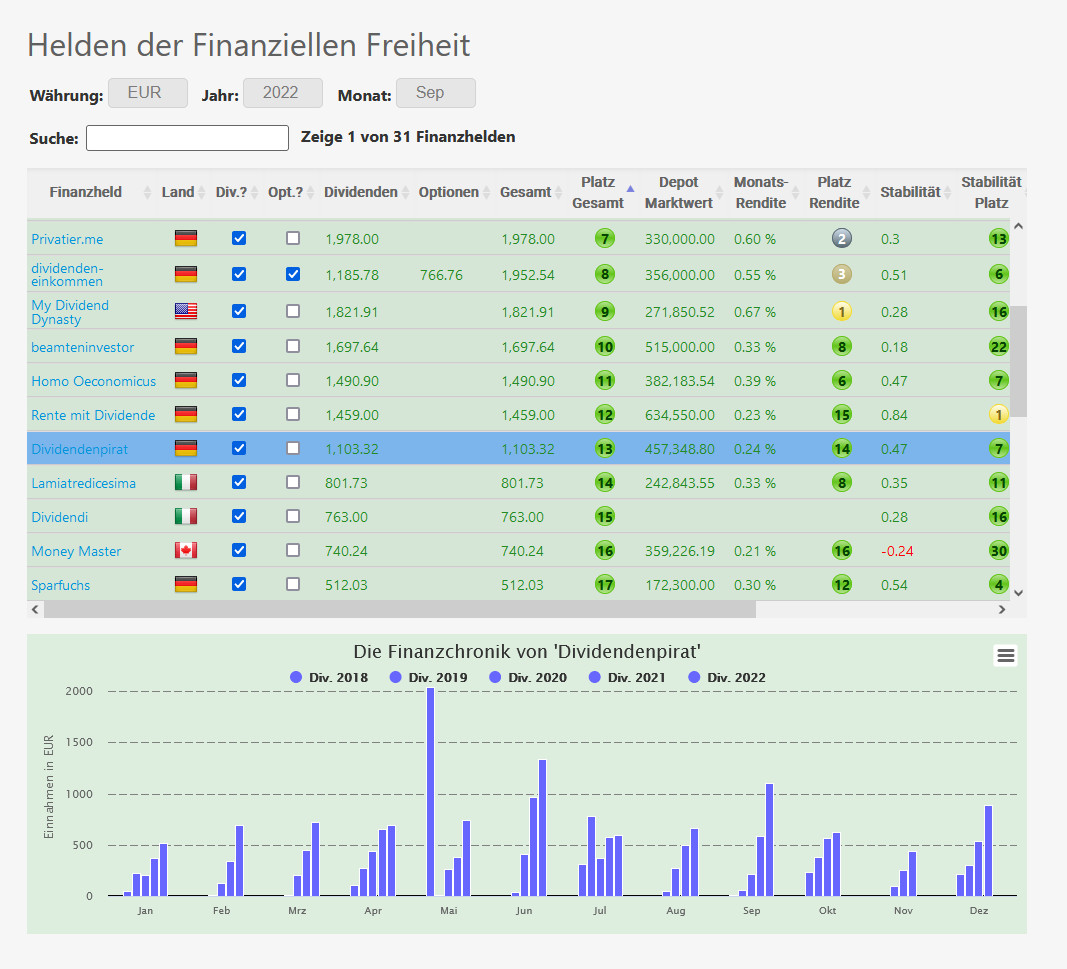Click Italy flag in Lamiatredicesima row

[186, 482]
